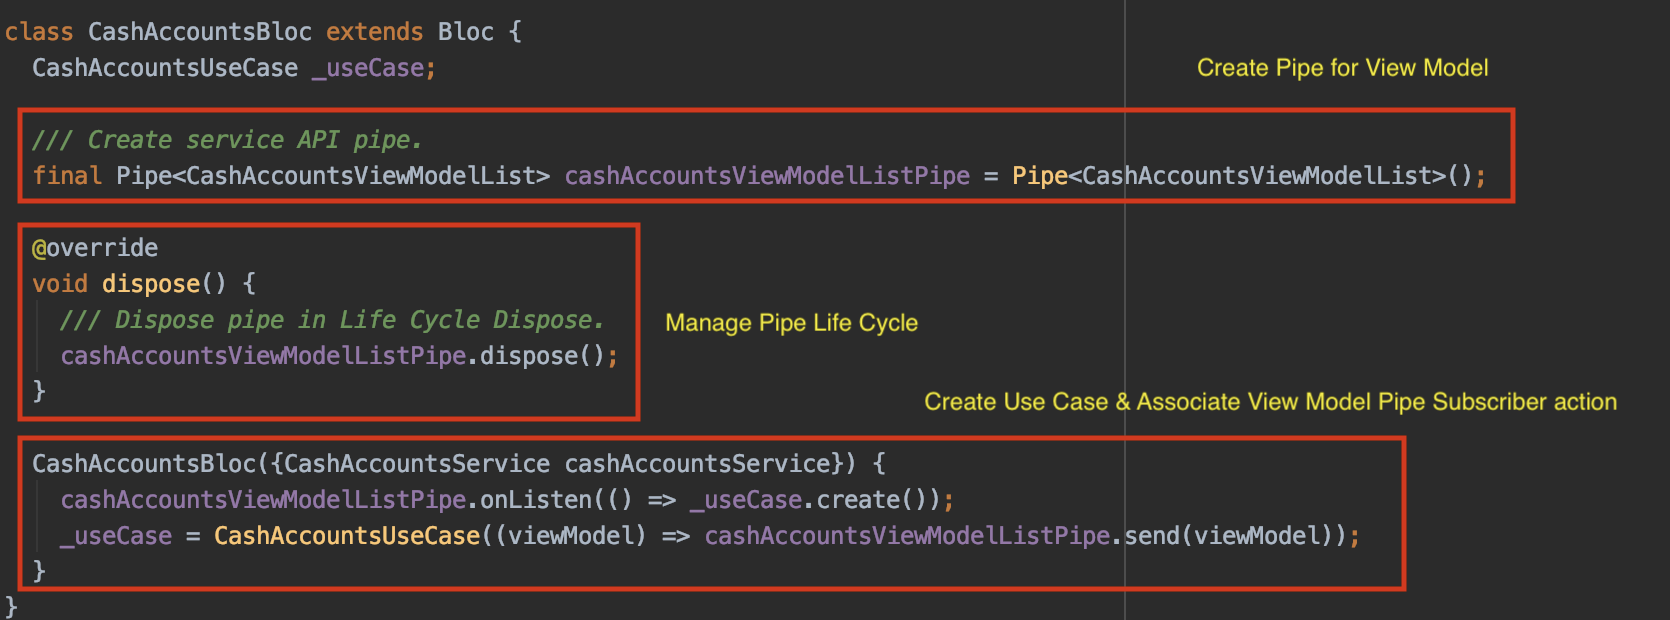This screenshot has height=620, width=1670.
Task: Click the Bloc superclass name after extends
Action: click(465, 32)
